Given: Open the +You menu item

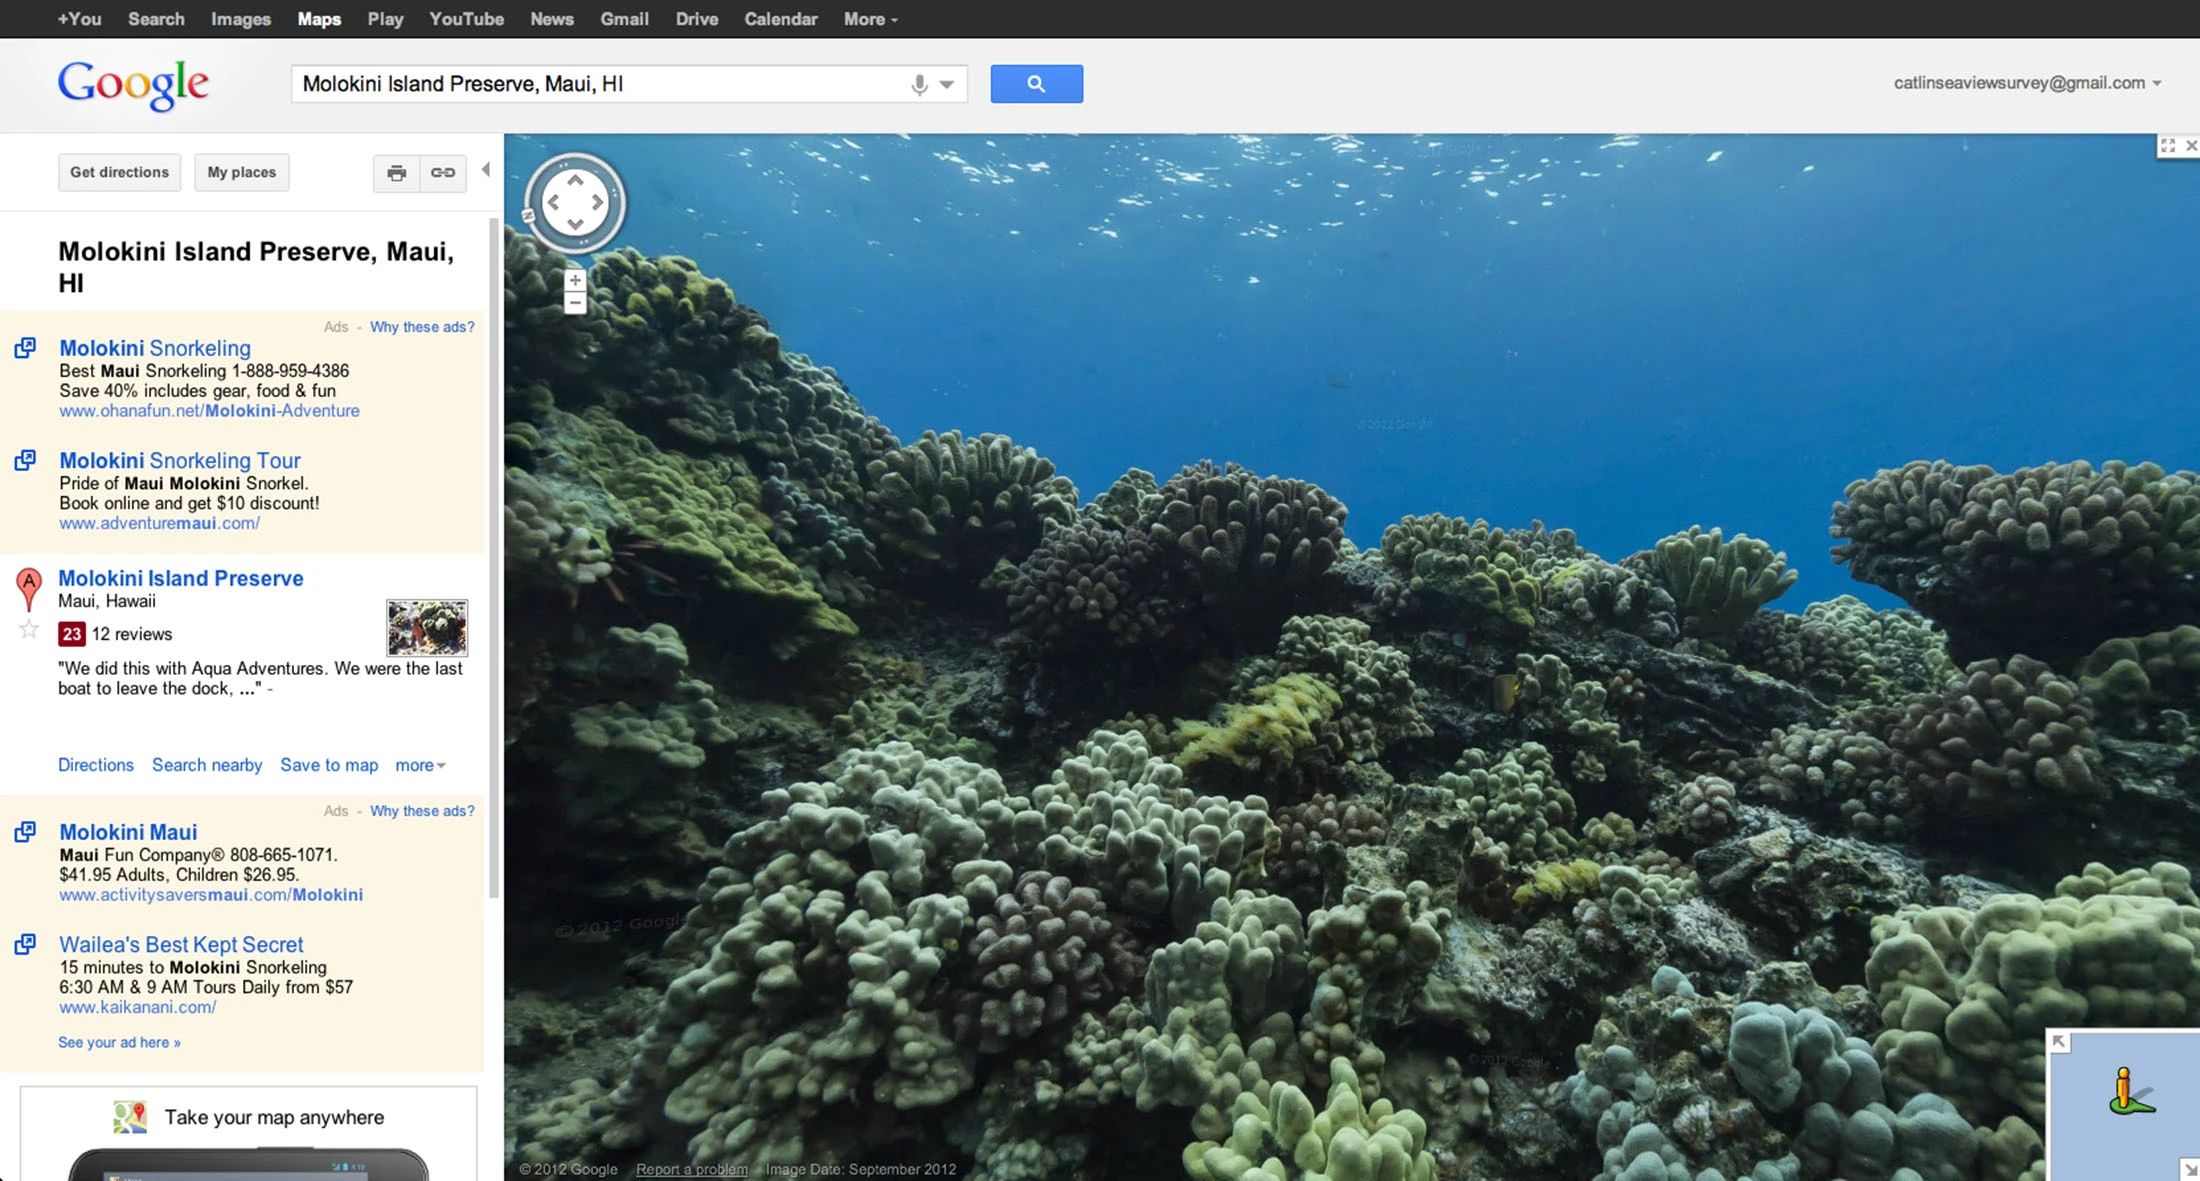Looking at the screenshot, I should click(79, 19).
